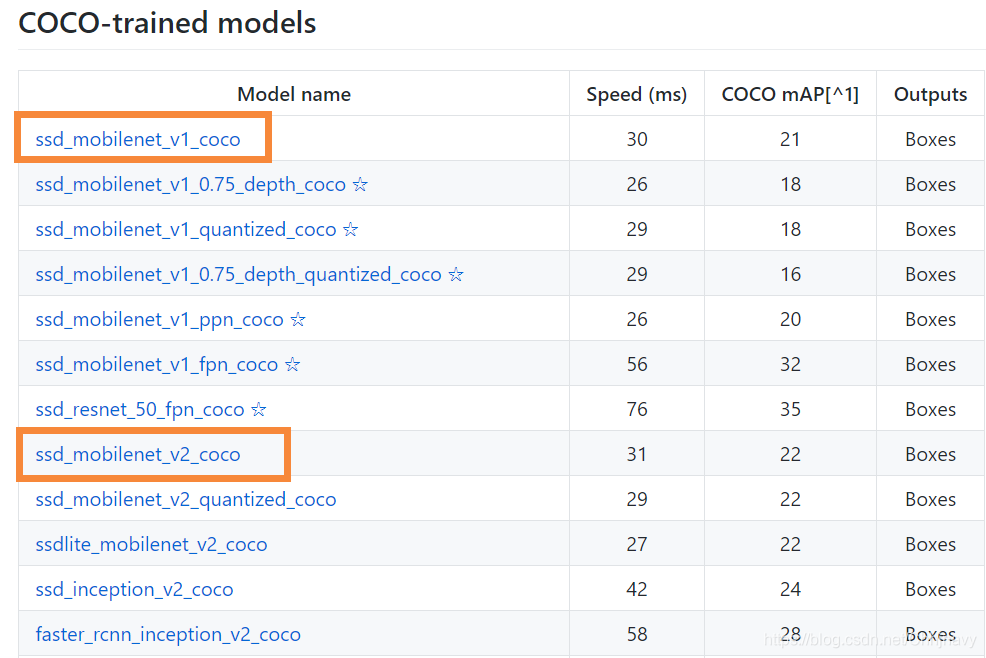This screenshot has width=986, height=658.
Task: Open the ssd_mobilenet_v2_coco model link
Action: [139, 454]
